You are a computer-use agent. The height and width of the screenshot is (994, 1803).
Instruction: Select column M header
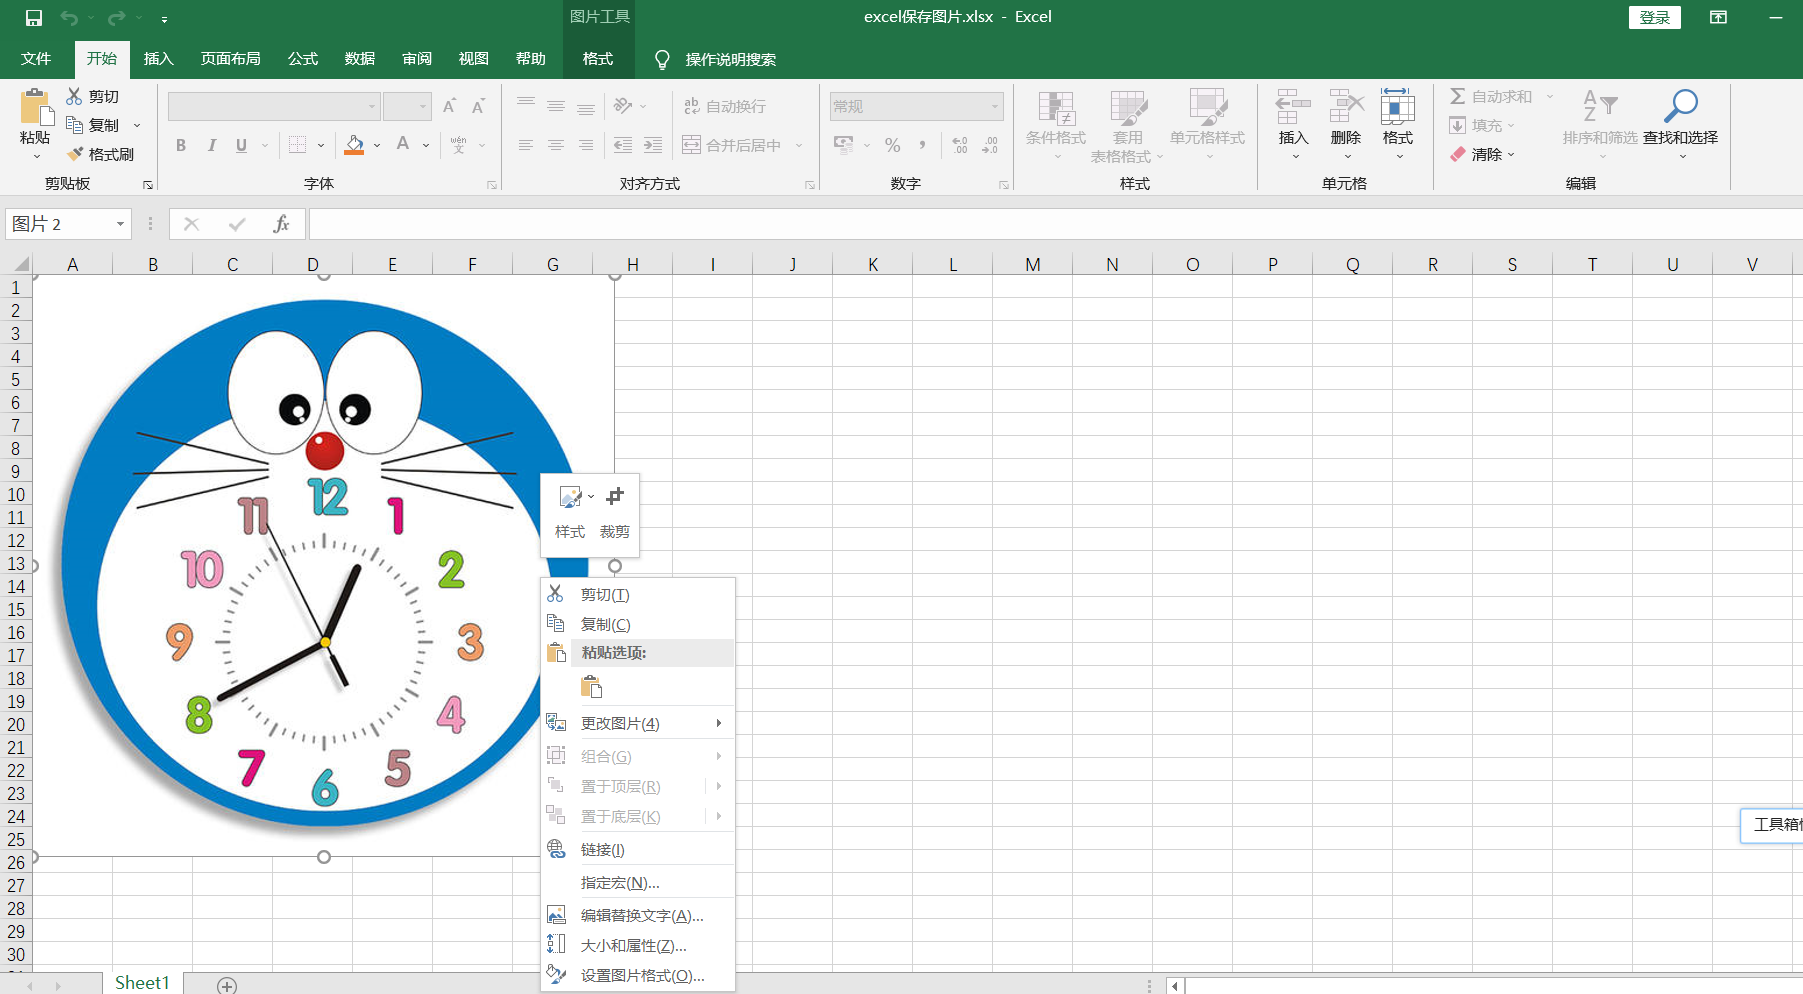pos(1032,264)
